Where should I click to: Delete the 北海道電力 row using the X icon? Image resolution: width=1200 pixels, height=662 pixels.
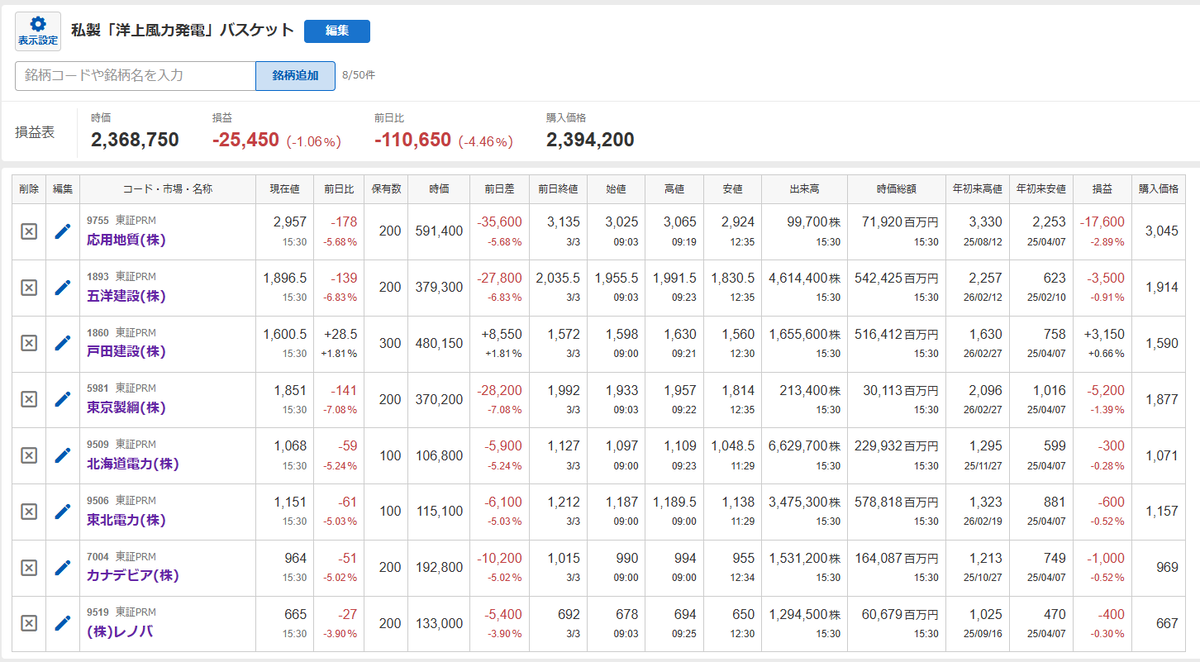coord(29,456)
